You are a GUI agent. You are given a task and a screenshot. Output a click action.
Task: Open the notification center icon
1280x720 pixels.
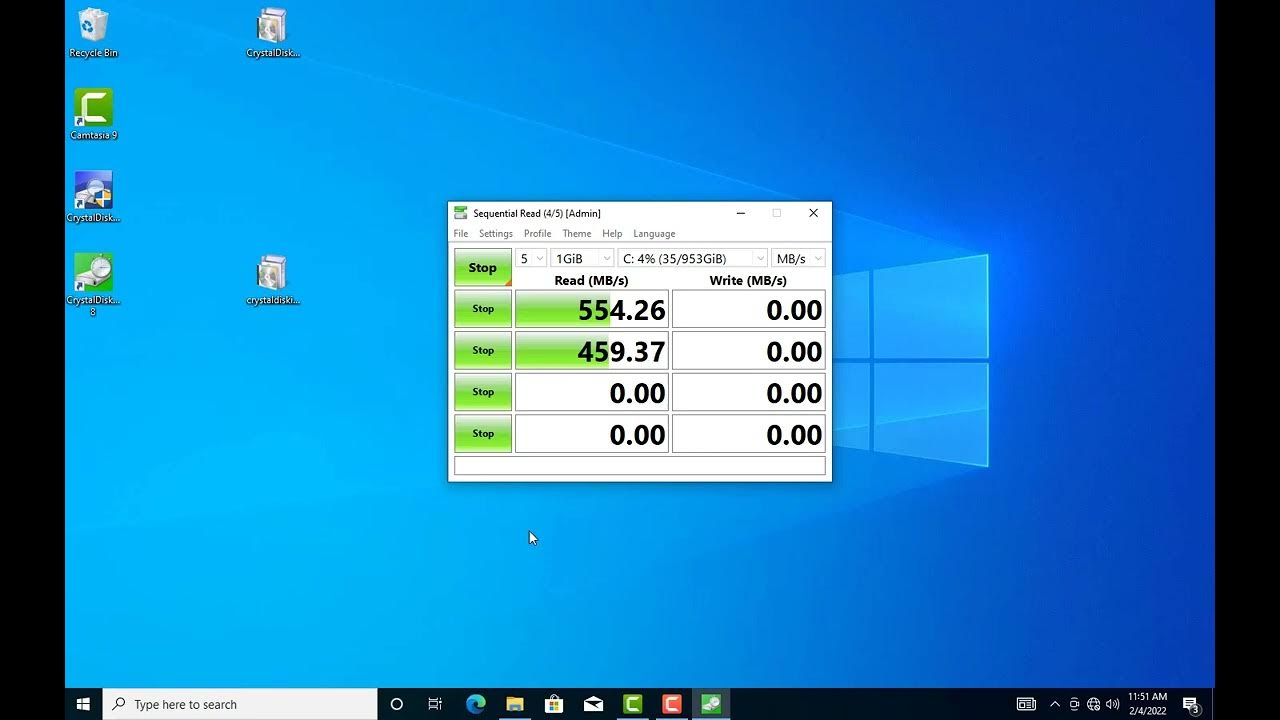pos(1190,704)
